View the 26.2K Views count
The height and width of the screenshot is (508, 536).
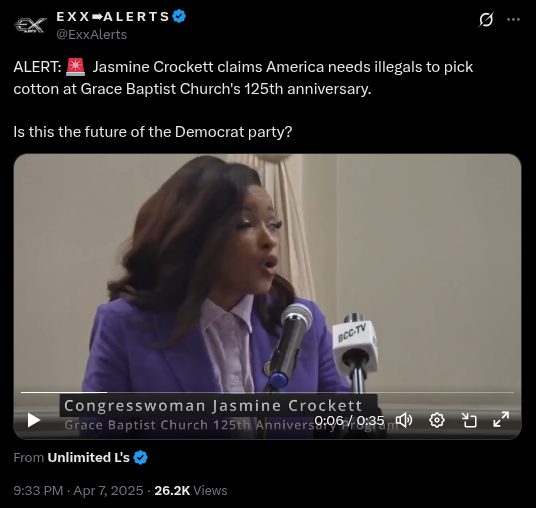191,491
